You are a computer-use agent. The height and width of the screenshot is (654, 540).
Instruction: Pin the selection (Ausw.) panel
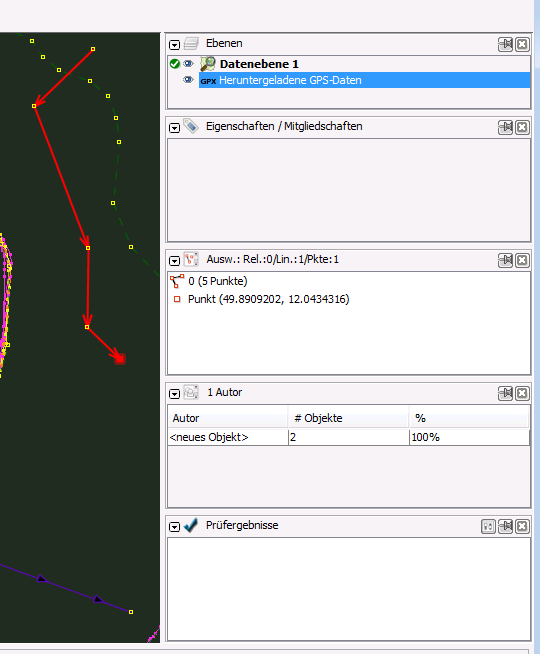point(505,260)
